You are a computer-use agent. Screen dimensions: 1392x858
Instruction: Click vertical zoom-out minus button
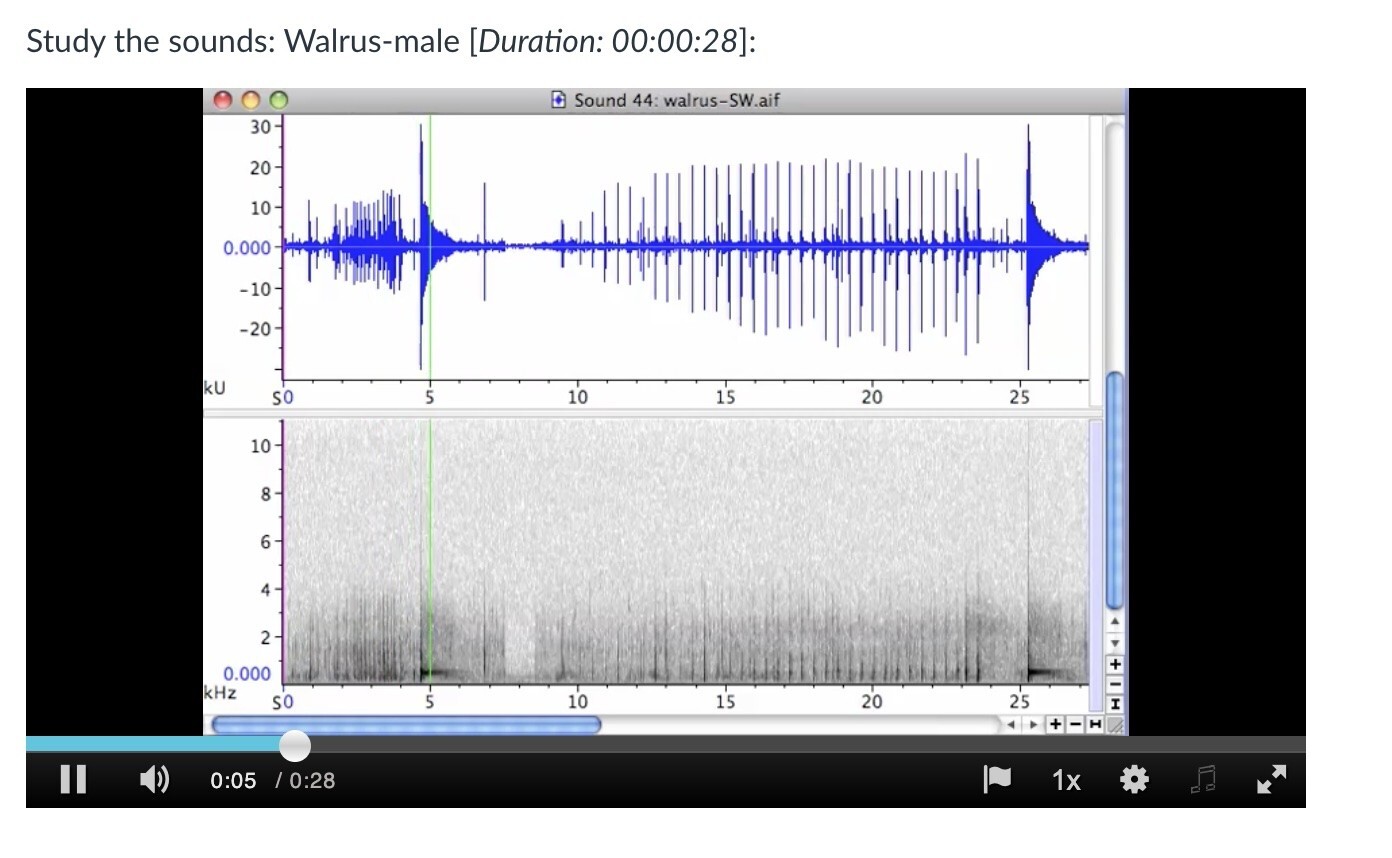coord(1115,684)
